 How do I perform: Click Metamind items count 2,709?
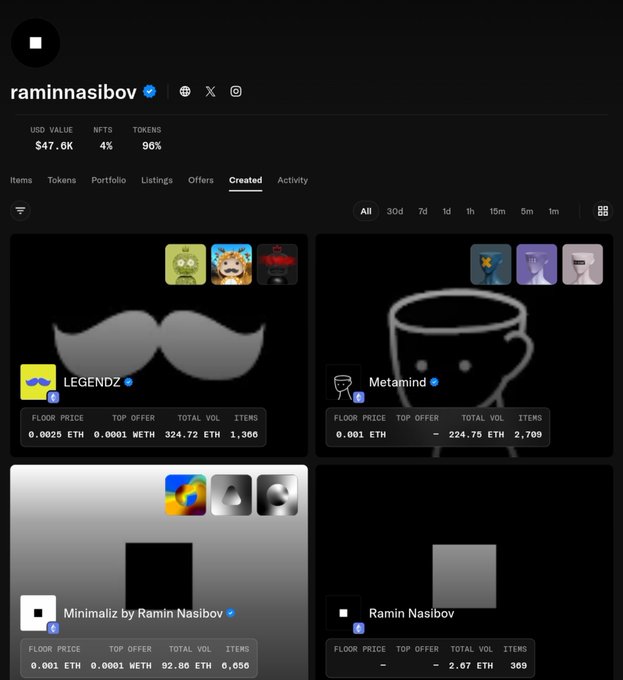coord(528,435)
